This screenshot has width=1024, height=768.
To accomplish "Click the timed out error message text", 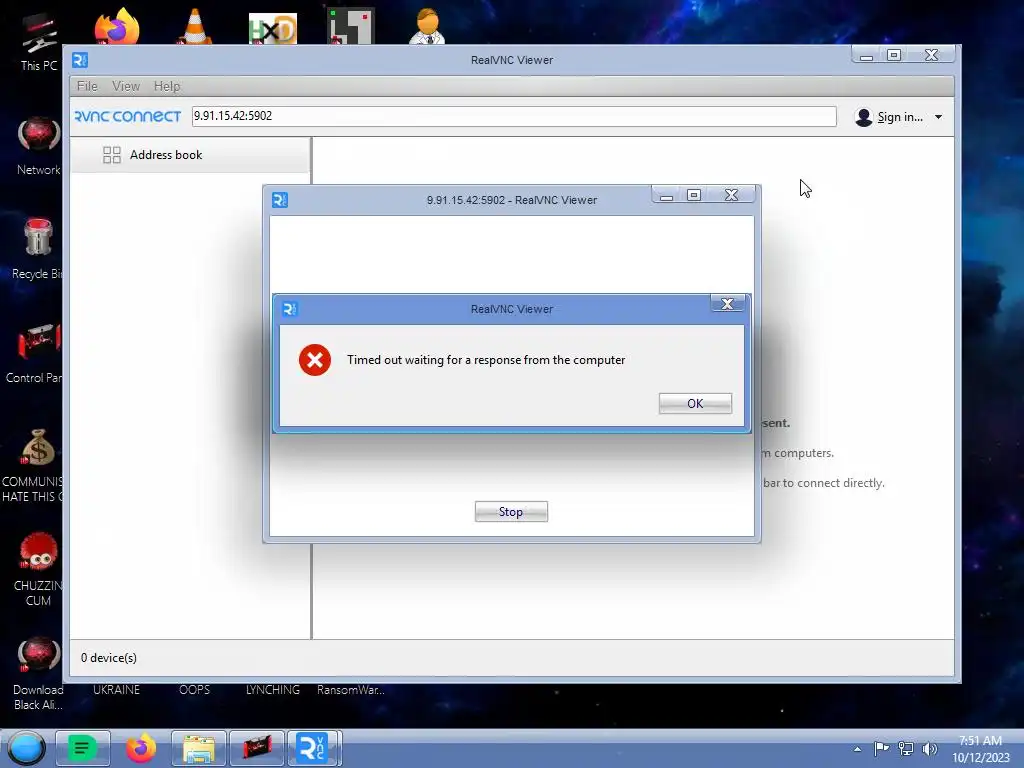I will 486,360.
